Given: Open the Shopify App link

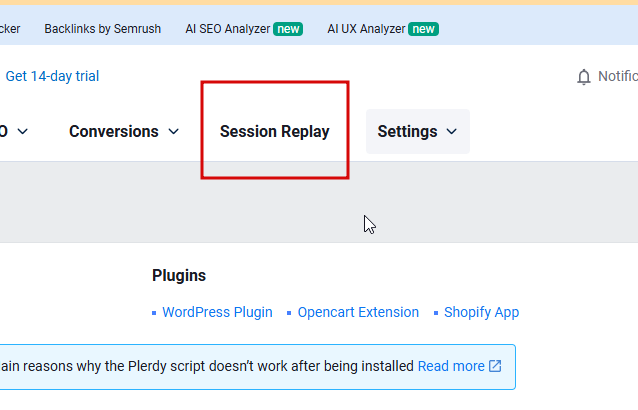Looking at the screenshot, I should [x=481, y=312].
